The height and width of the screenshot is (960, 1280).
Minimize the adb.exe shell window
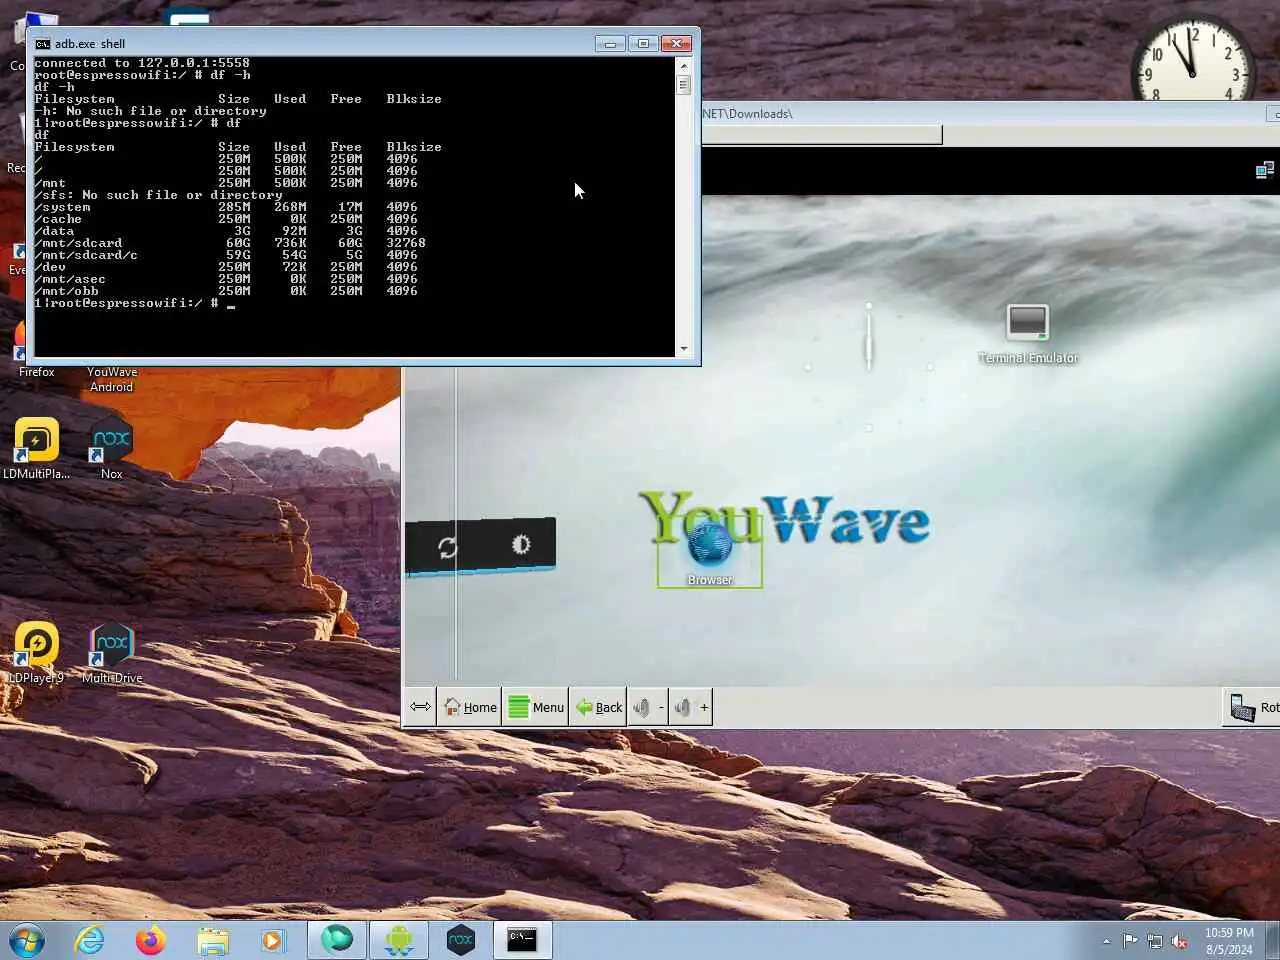[610, 43]
